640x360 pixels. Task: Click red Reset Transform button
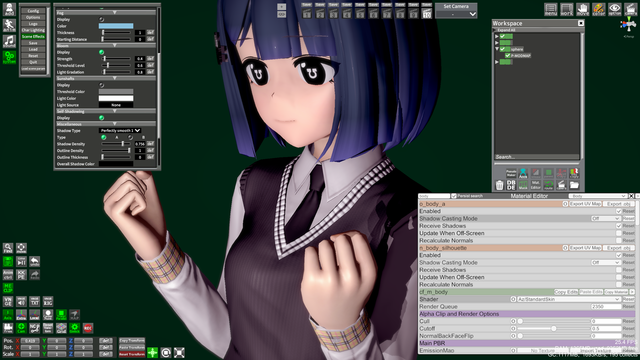(x=132, y=354)
